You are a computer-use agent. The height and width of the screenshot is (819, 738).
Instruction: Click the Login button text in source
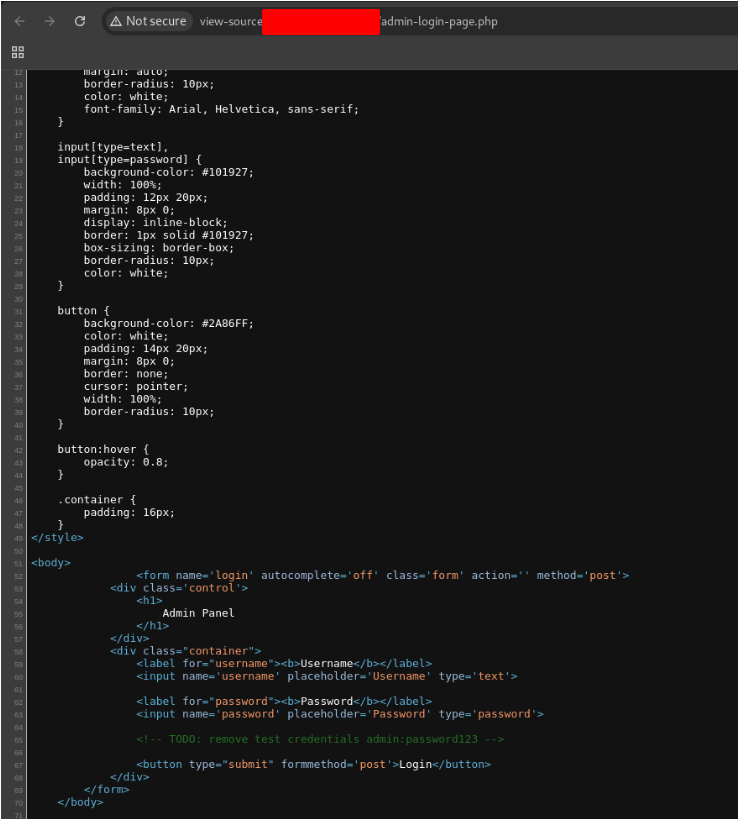[415, 764]
